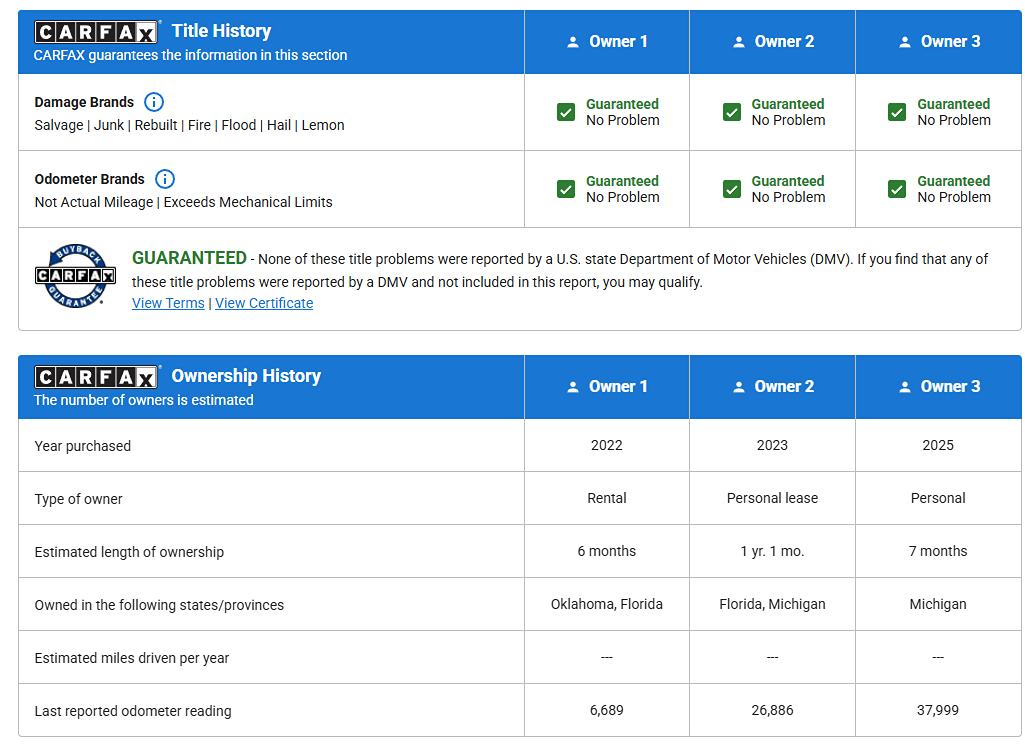Click Owner 2's Odometer Brands green checkmark
This screenshot has height=751, width=1025.
[732, 189]
